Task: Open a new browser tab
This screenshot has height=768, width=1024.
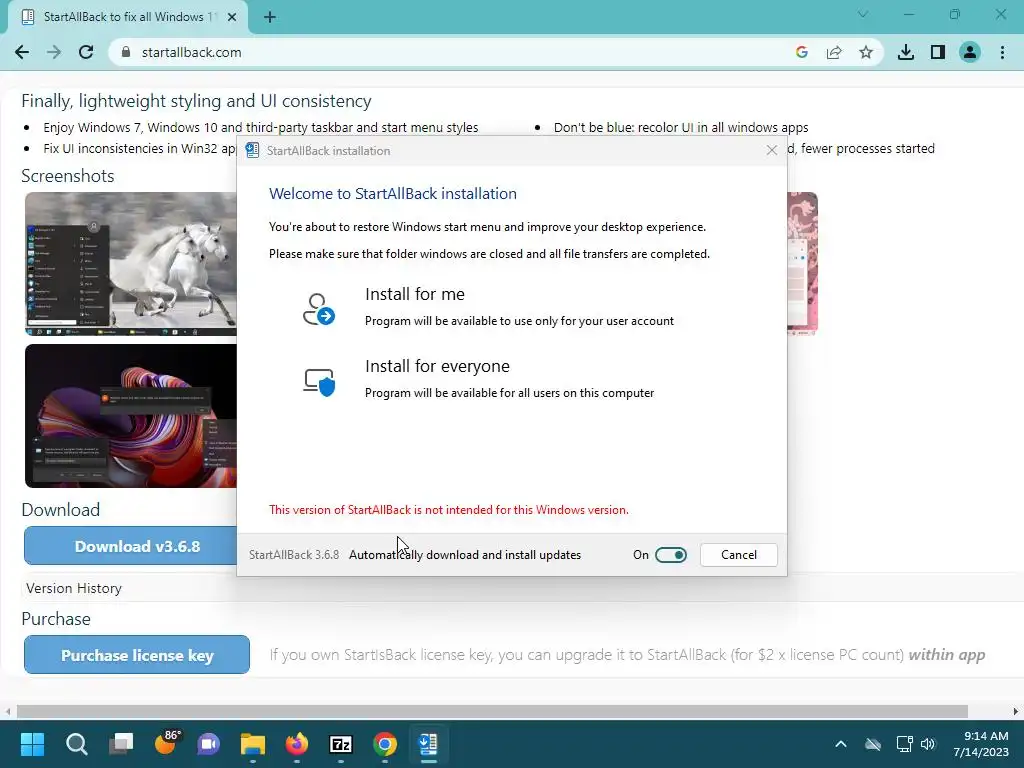Action: 270,17
